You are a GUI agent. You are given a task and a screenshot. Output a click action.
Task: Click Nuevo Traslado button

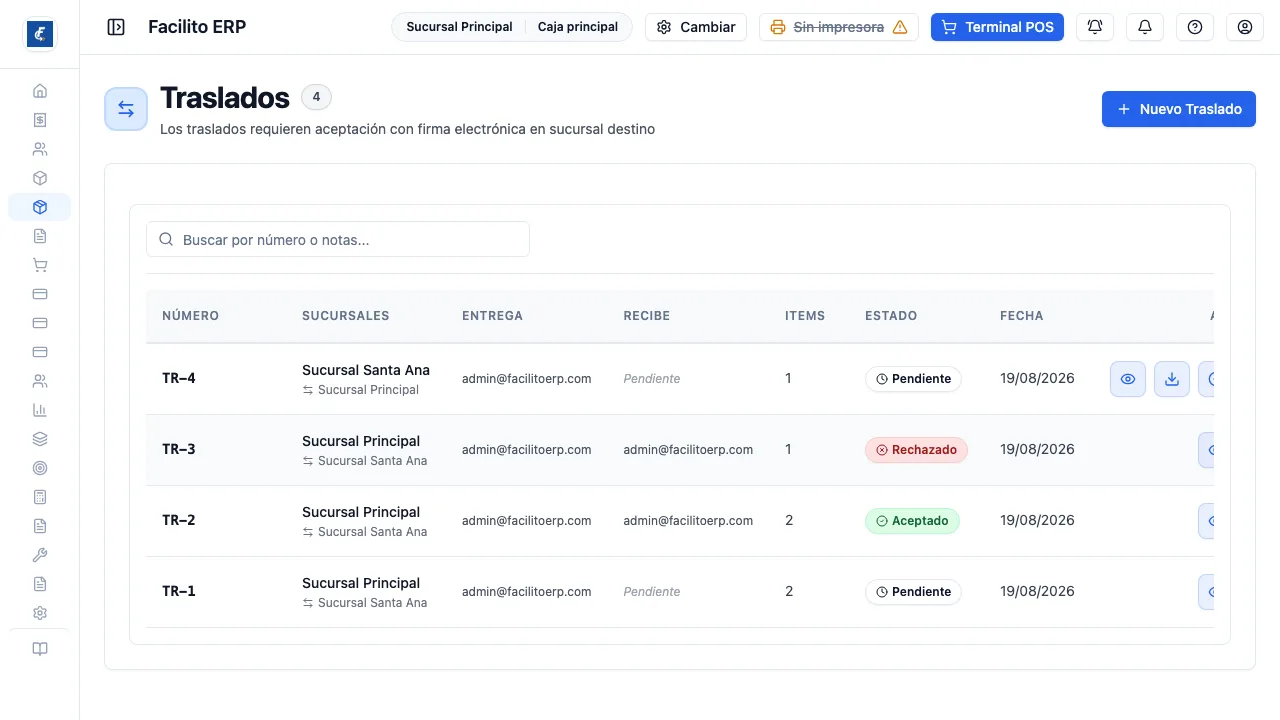click(x=1179, y=109)
